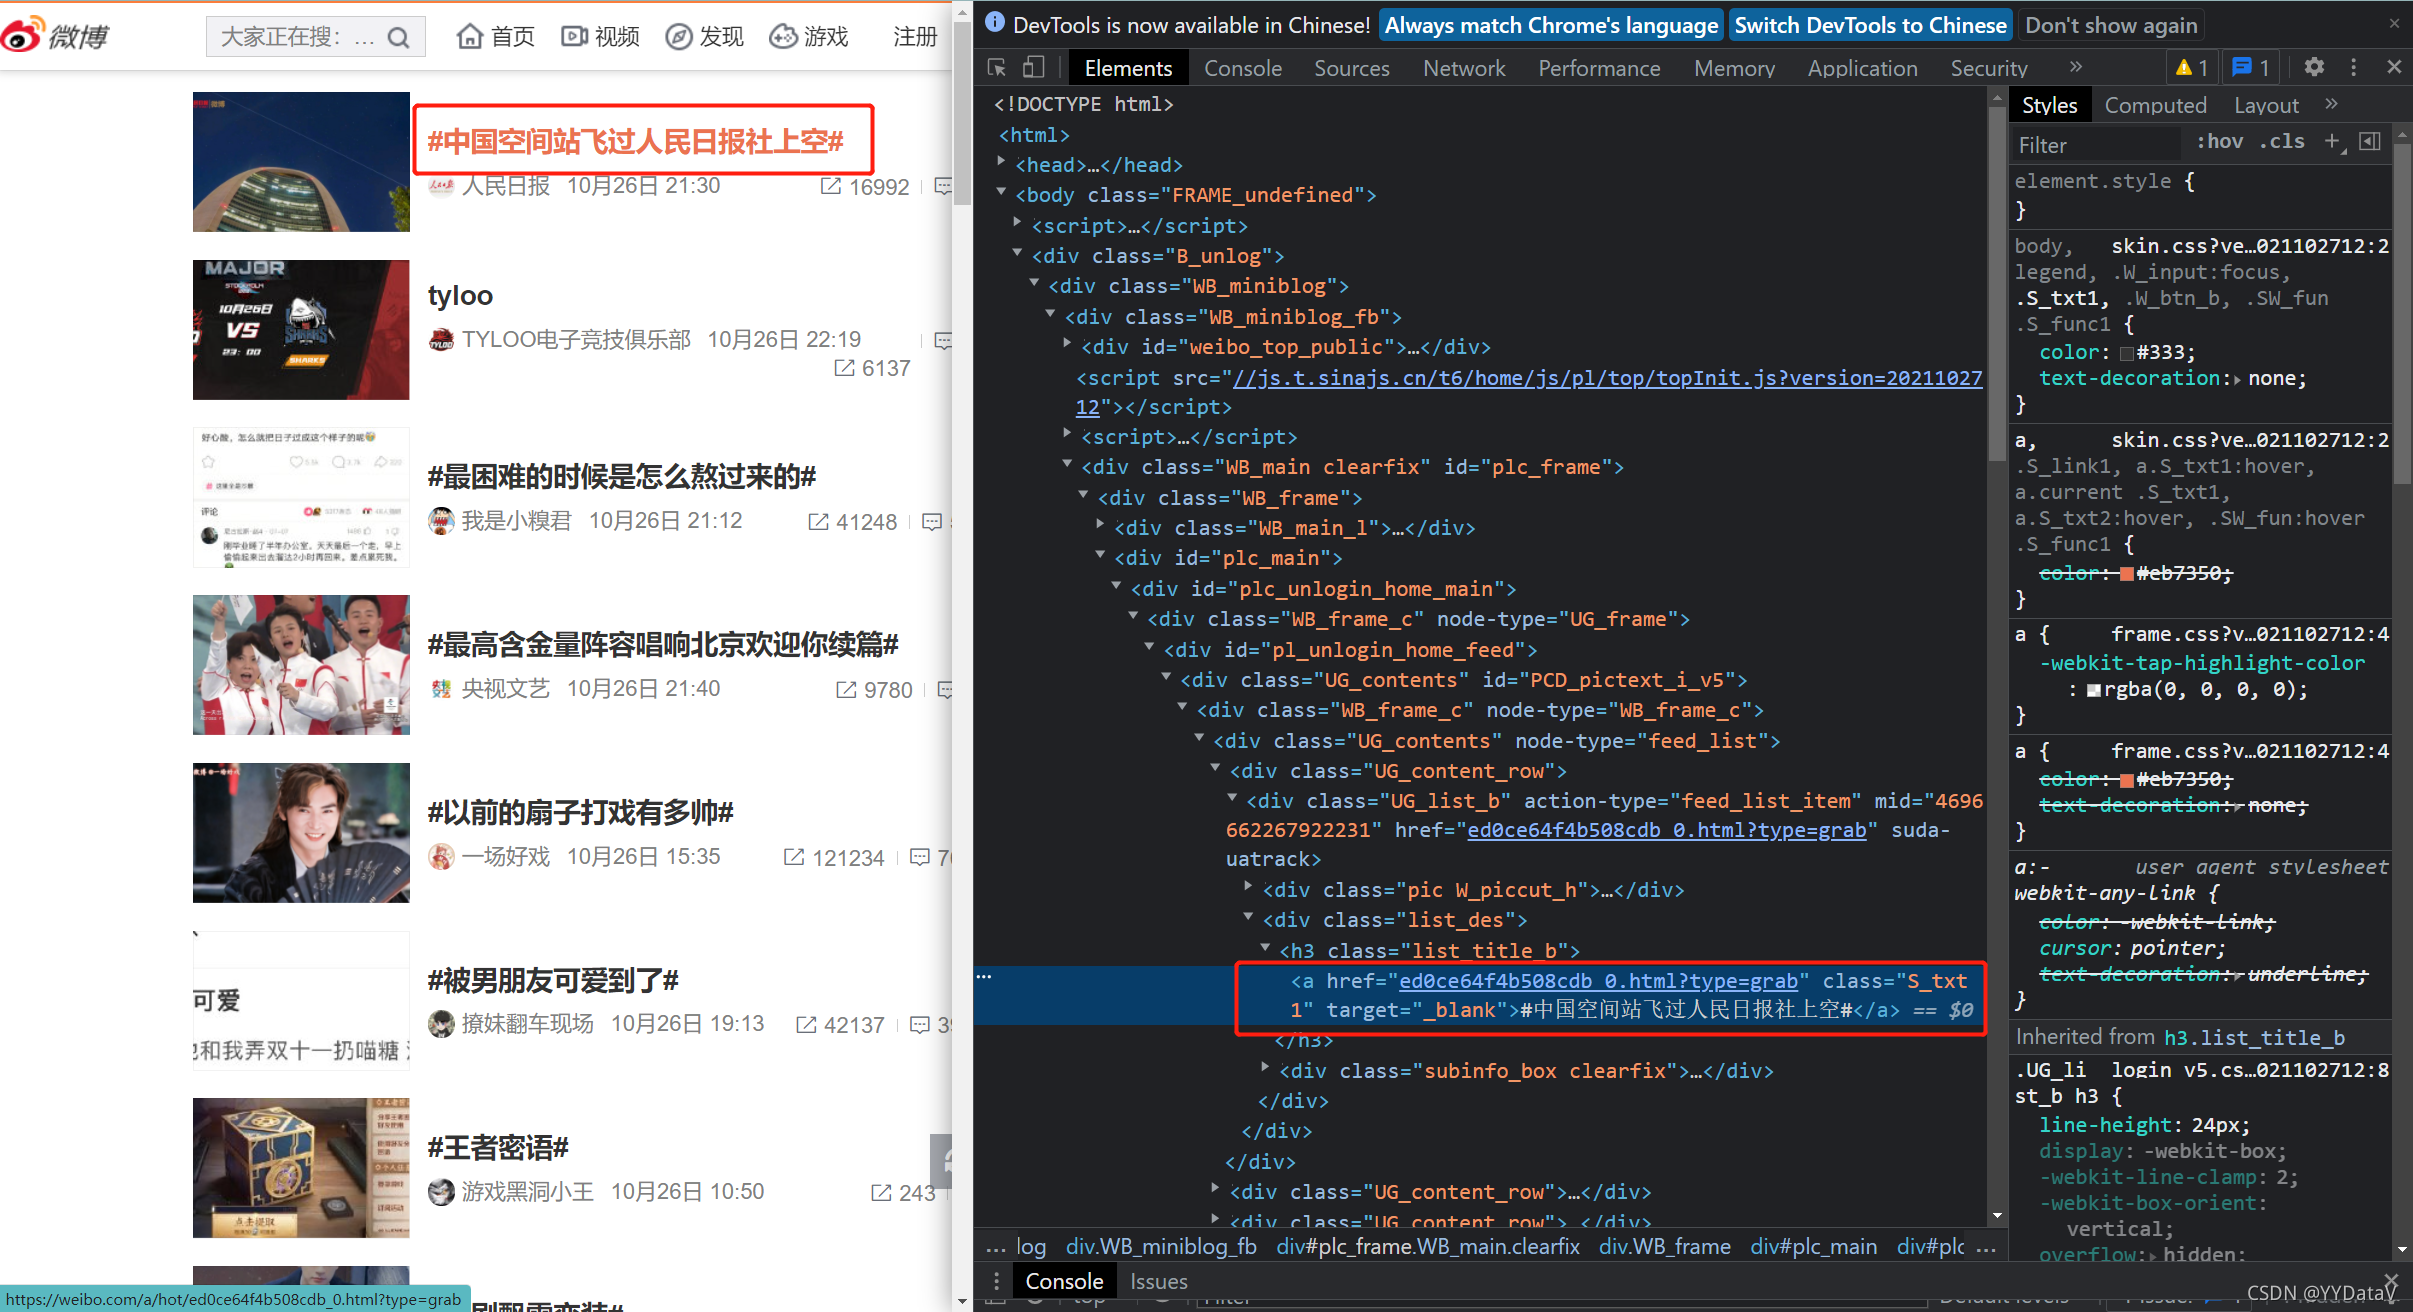Expand the subinfo_box clearfix div
Viewport: 2413px width, 1312px height.
coord(1263,1070)
